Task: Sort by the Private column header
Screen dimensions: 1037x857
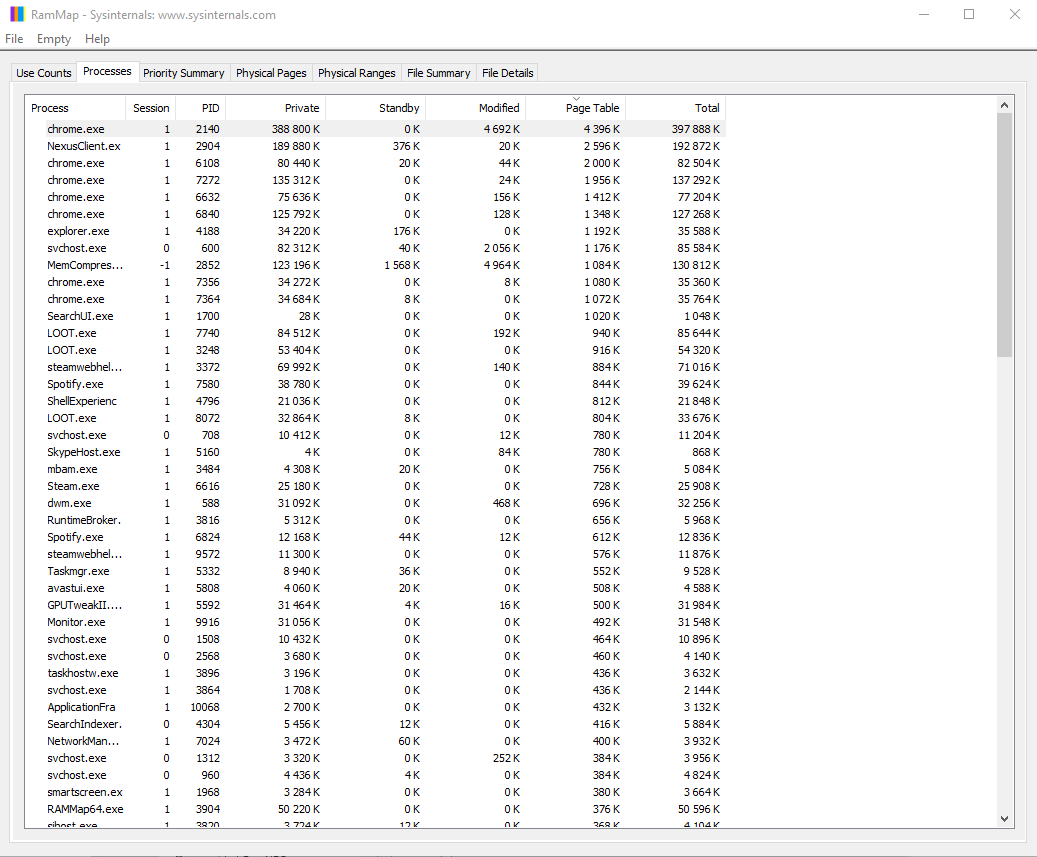Action: click(x=276, y=108)
